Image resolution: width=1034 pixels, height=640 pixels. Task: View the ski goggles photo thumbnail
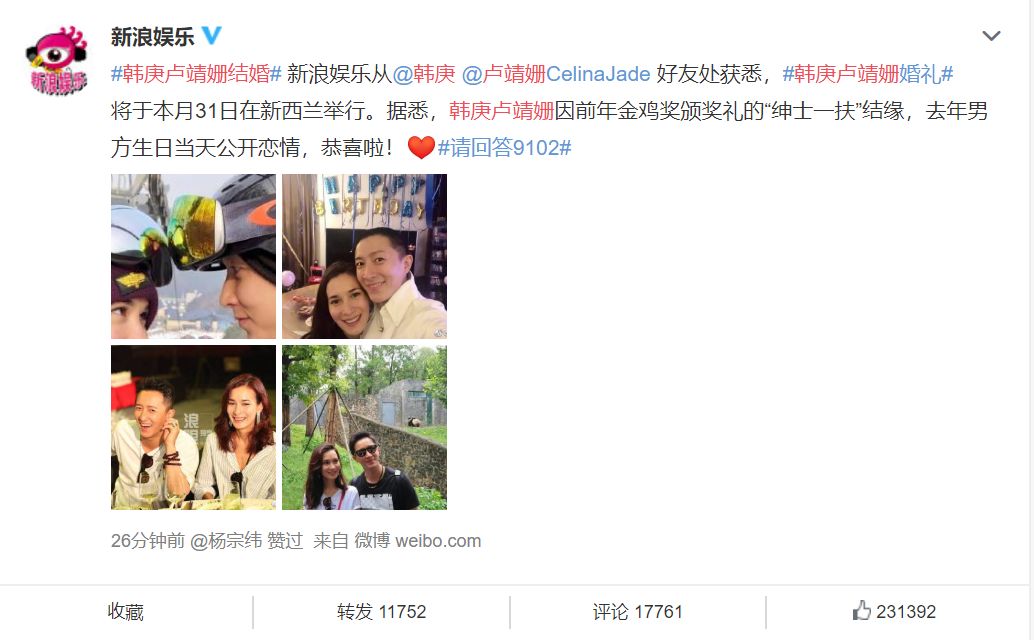point(193,256)
